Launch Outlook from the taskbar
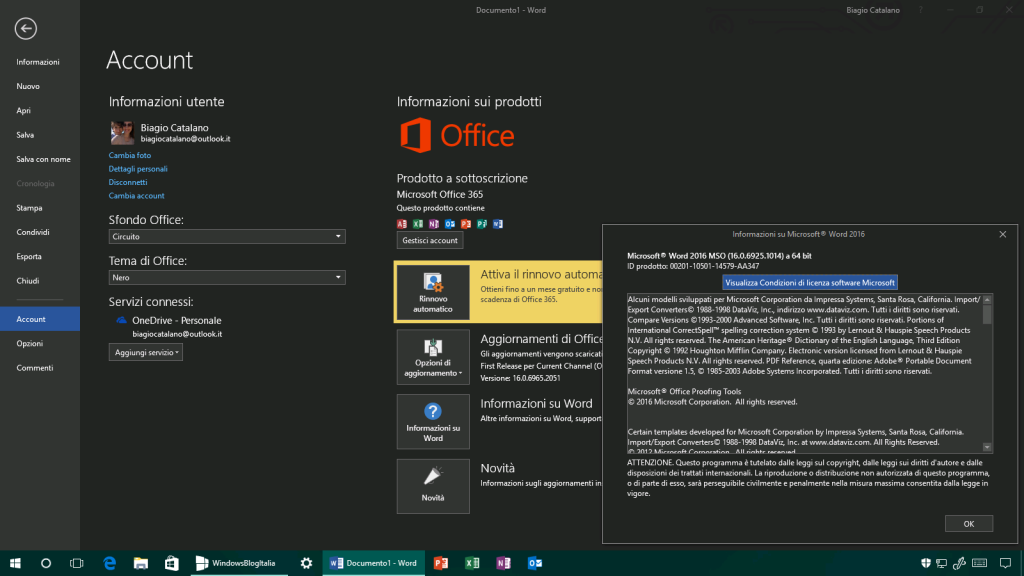Screen dimensions: 1024x576 535,563
